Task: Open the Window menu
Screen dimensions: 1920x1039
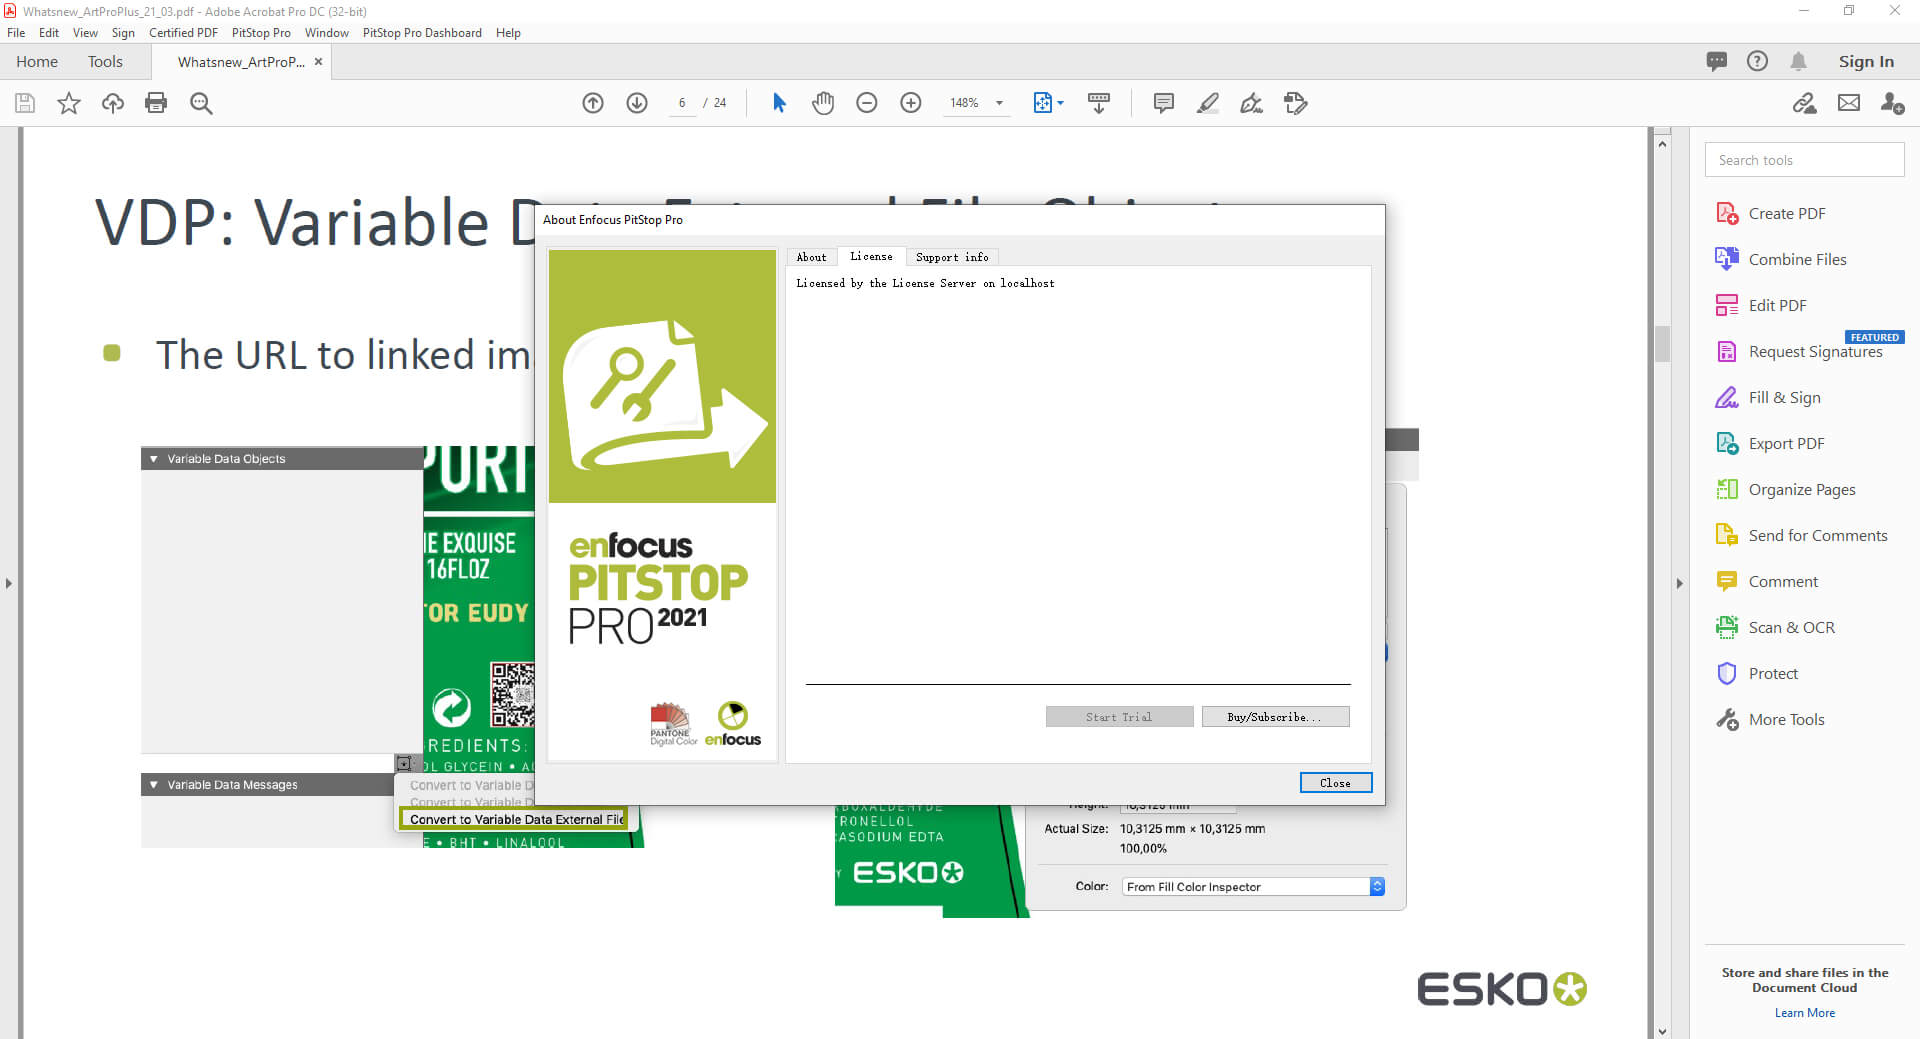Action: [x=327, y=33]
